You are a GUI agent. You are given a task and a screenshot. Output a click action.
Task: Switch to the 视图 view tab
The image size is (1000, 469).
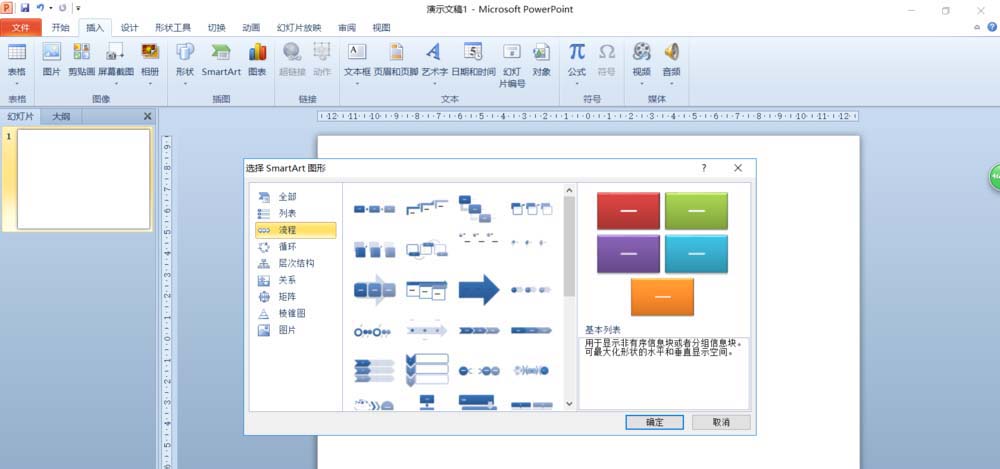click(381, 27)
